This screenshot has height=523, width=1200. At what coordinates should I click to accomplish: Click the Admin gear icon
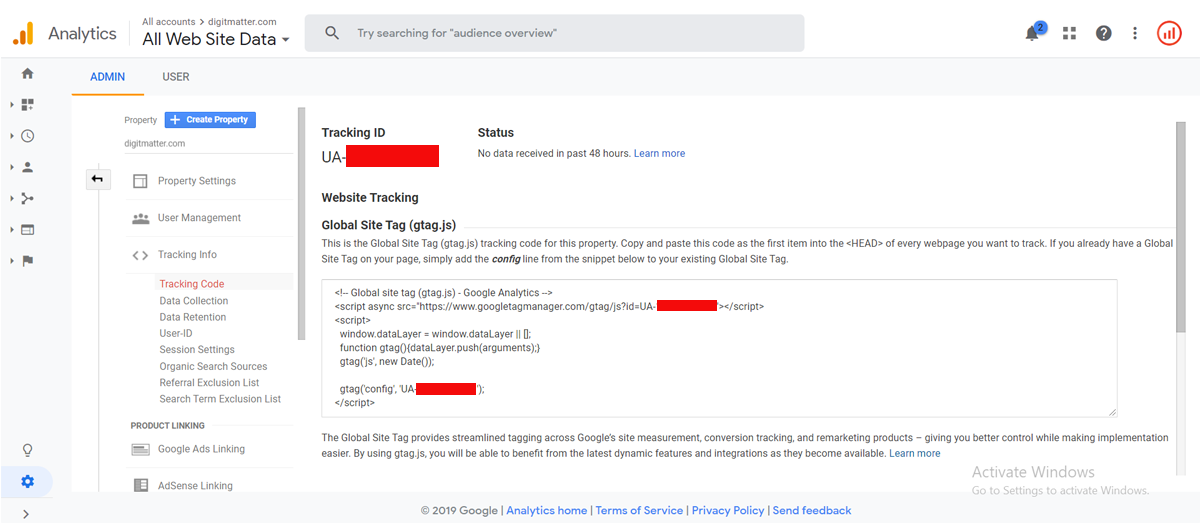(x=27, y=482)
